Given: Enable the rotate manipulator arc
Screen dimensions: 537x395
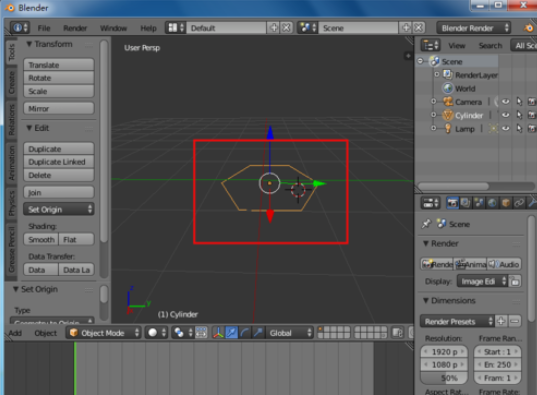Looking at the screenshot, I should [x=245, y=332].
